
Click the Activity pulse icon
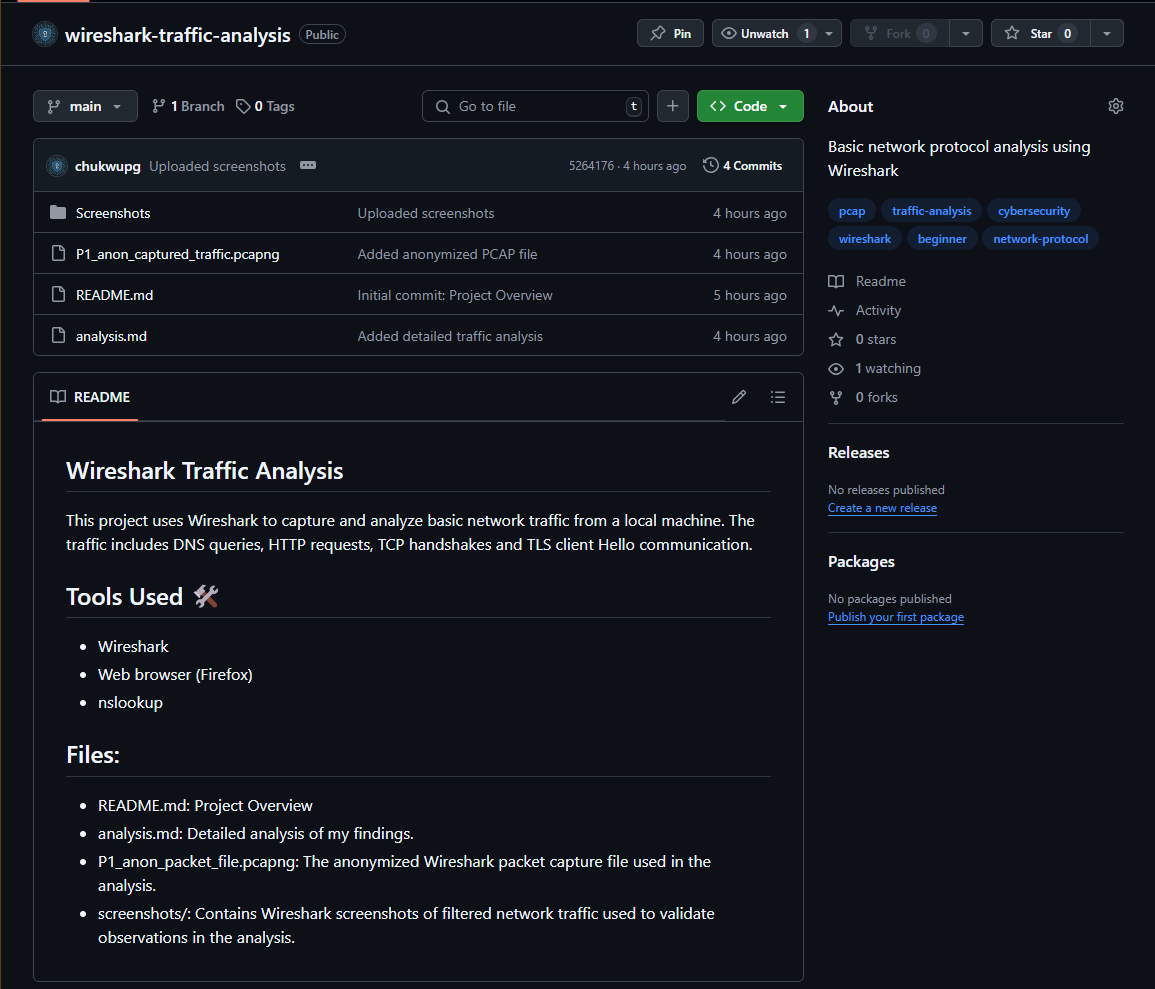[835, 311]
